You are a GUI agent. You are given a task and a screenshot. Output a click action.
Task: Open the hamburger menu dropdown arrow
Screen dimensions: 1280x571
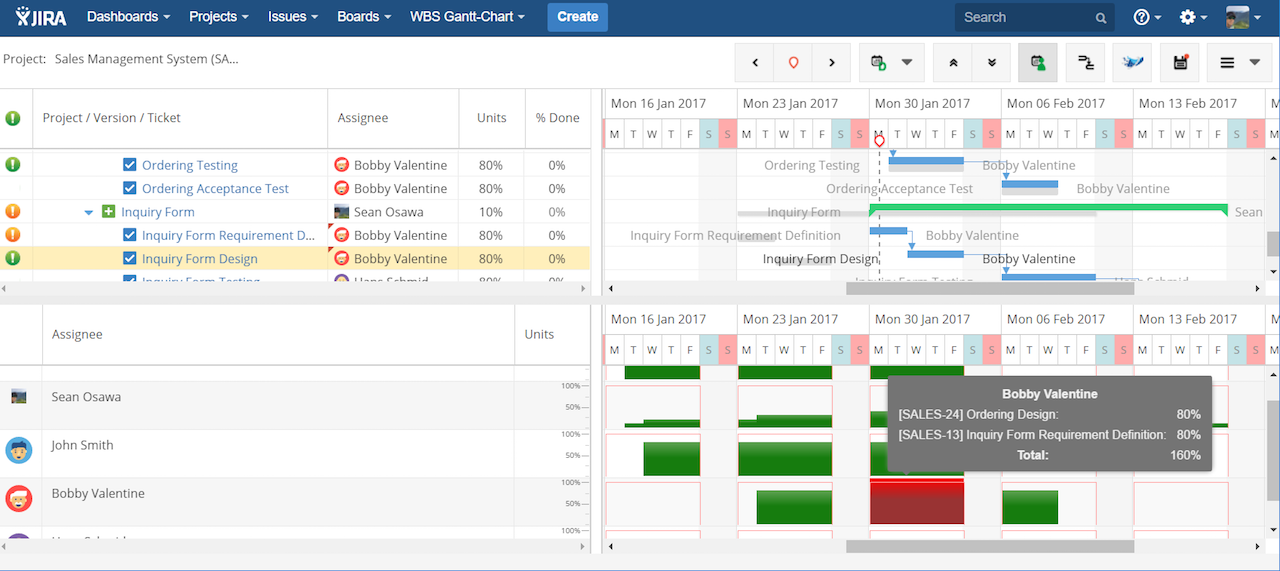coord(1255,63)
